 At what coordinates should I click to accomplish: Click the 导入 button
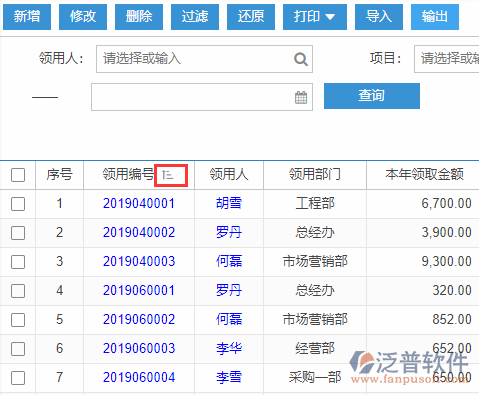[379, 17]
